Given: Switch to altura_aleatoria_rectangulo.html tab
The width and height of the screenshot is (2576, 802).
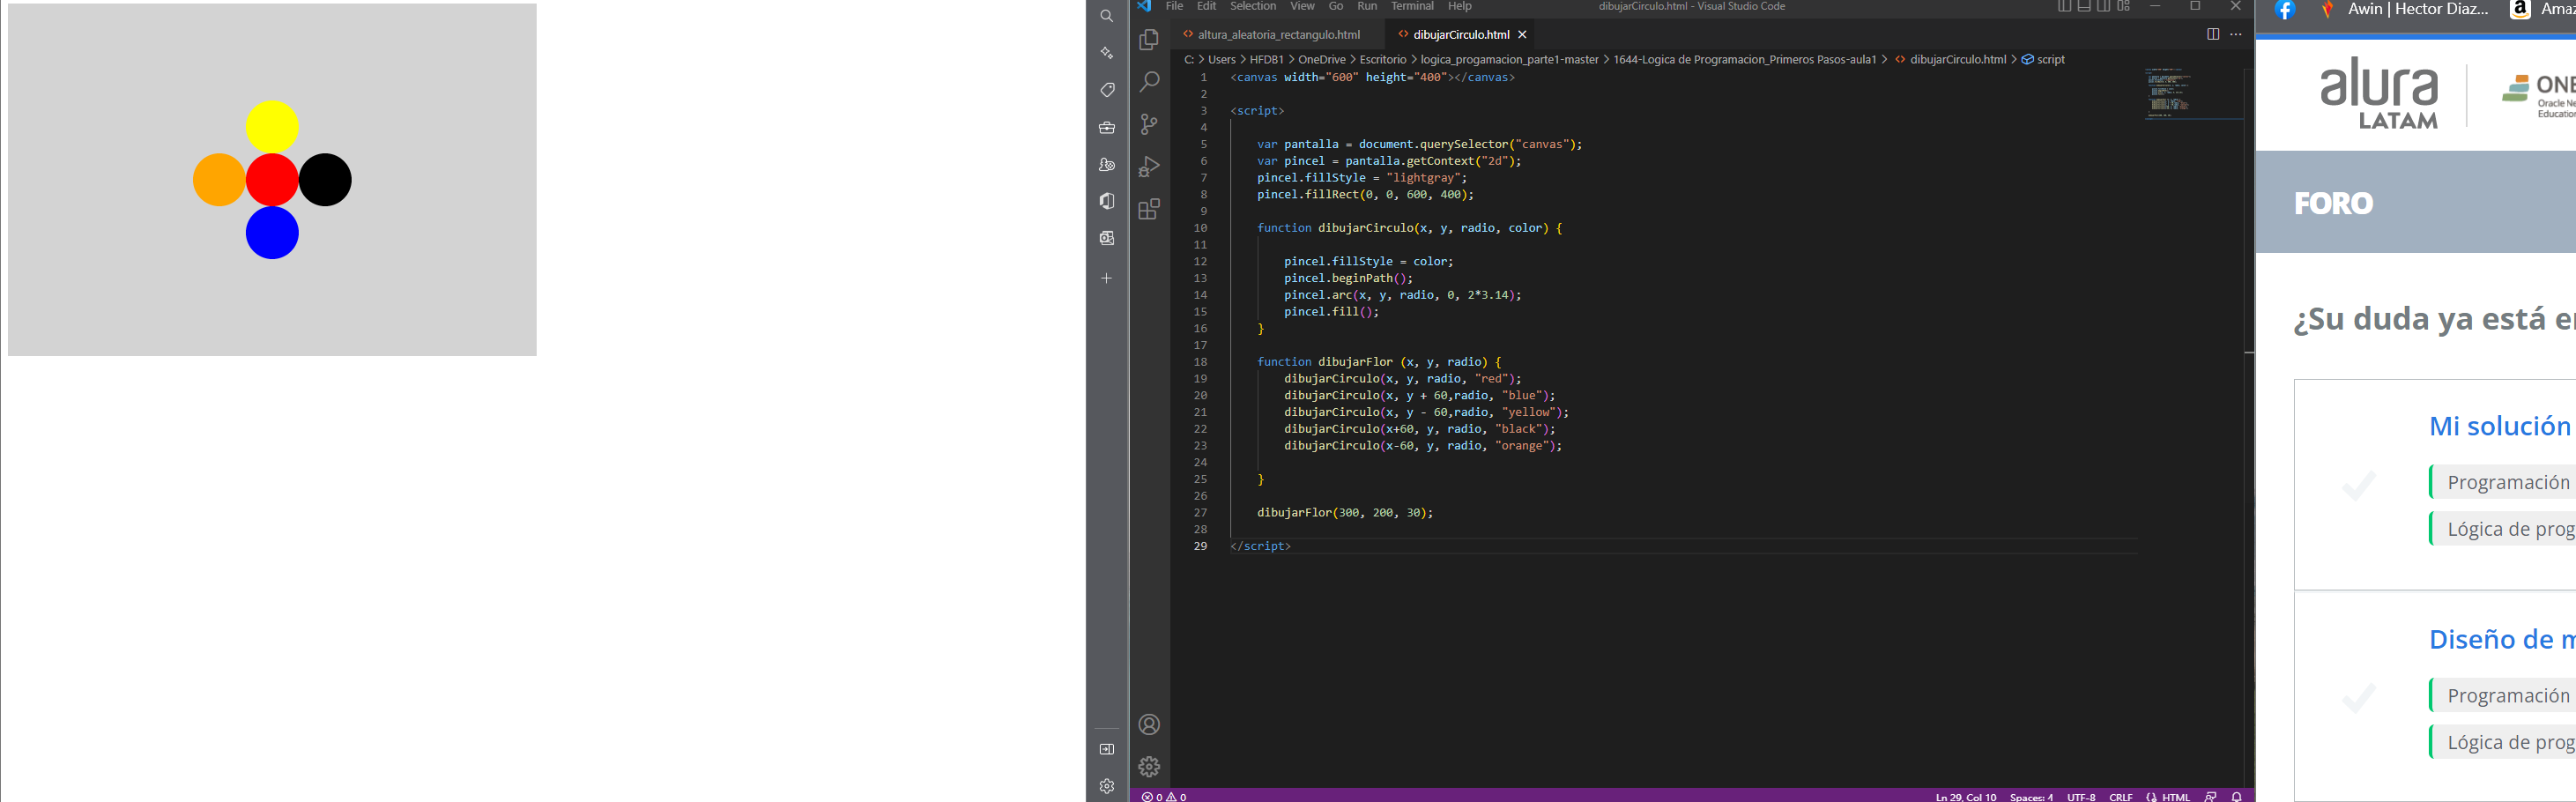Looking at the screenshot, I should [x=1279, y=34].
